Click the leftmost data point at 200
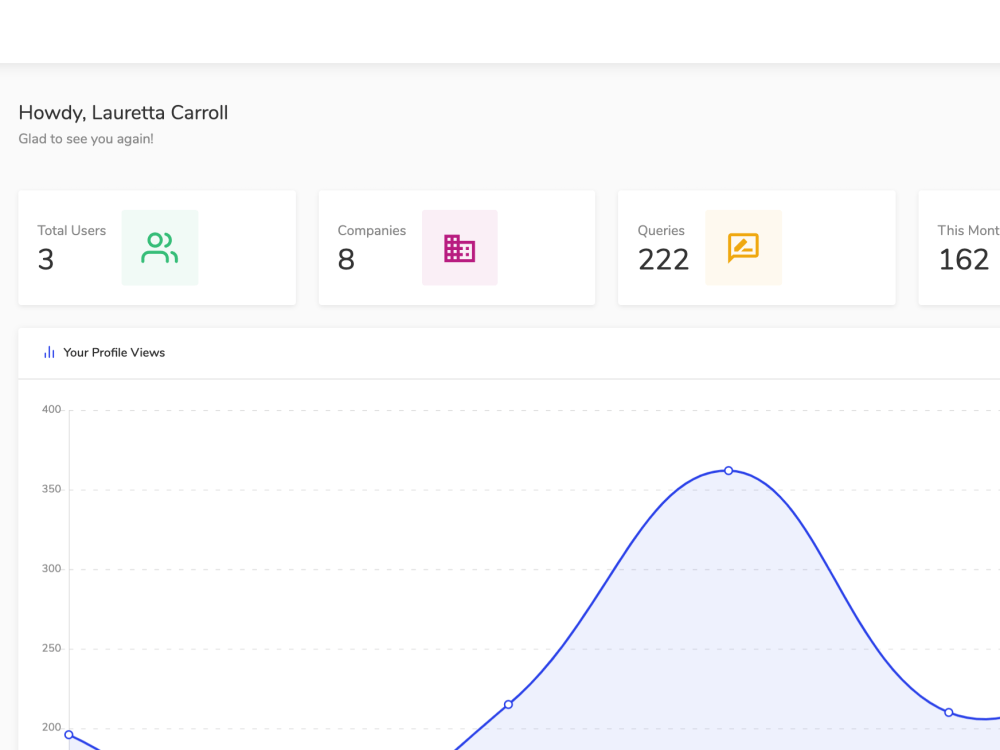Viewport: 1000px width, 750px height. pos(68,734)
